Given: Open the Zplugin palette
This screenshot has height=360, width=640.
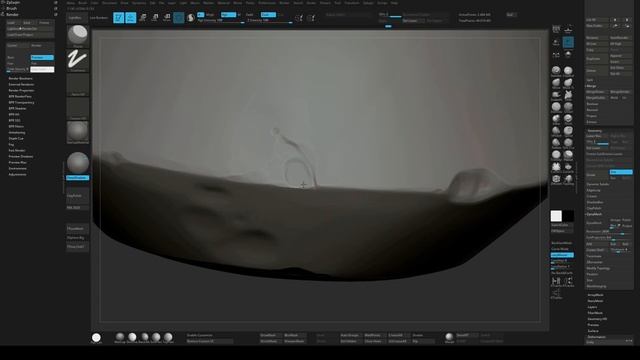Looking at the screenshot, I should [13, 2].
